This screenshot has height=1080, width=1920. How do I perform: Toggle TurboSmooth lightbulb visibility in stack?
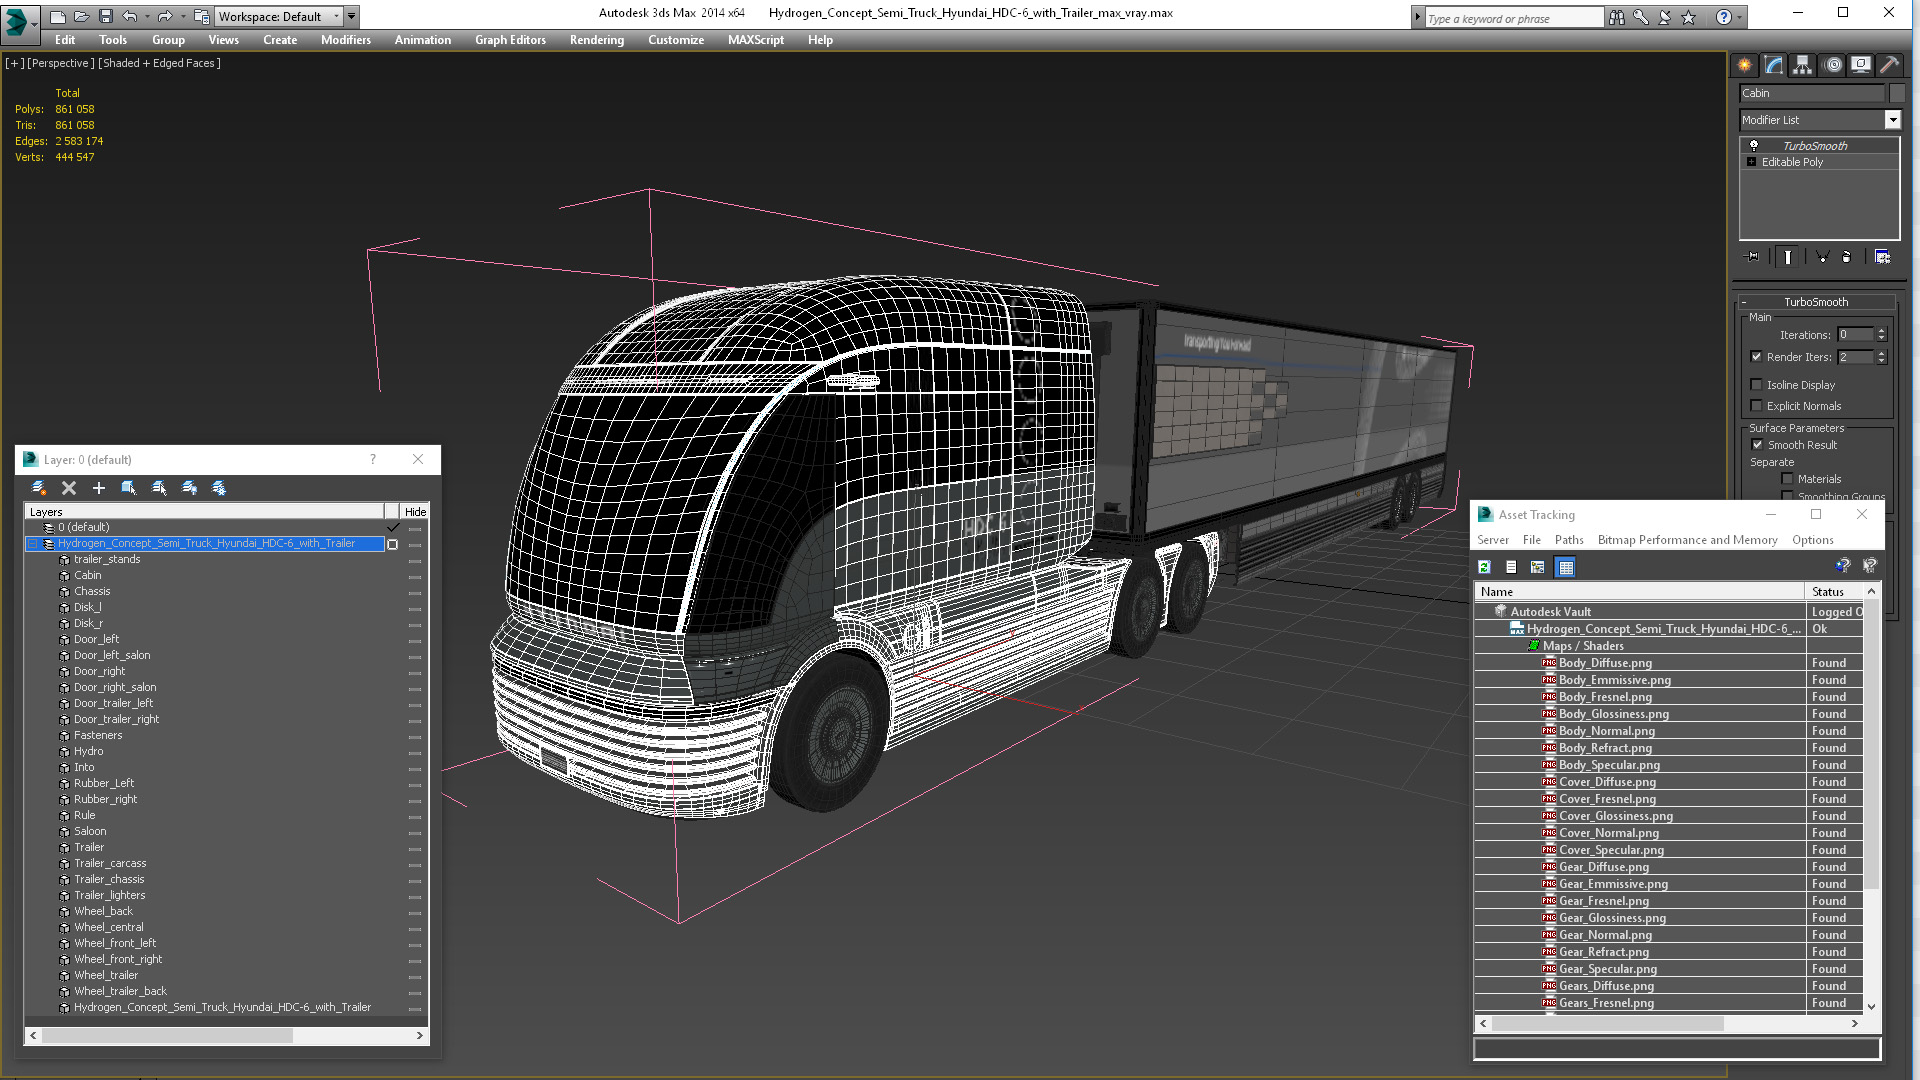[1754, 146]
